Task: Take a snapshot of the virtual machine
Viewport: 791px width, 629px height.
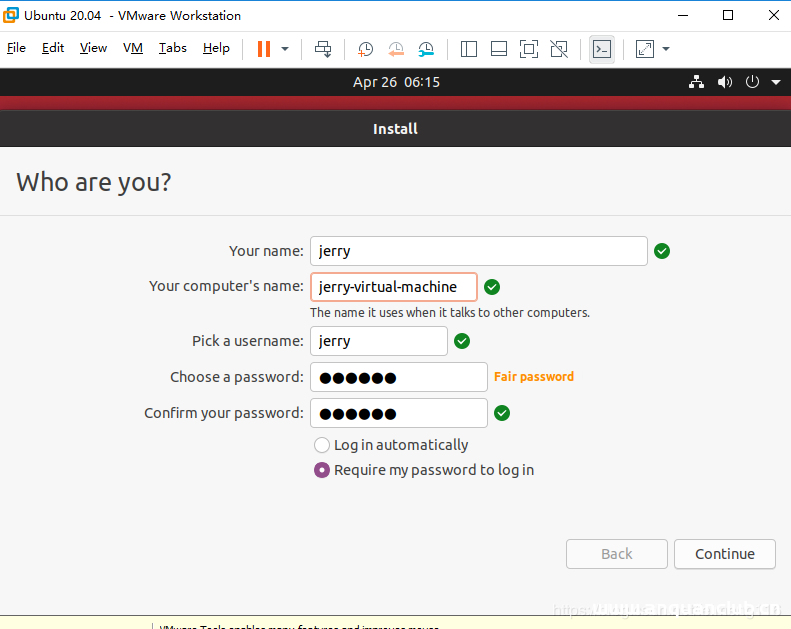Action: [366, 49]
